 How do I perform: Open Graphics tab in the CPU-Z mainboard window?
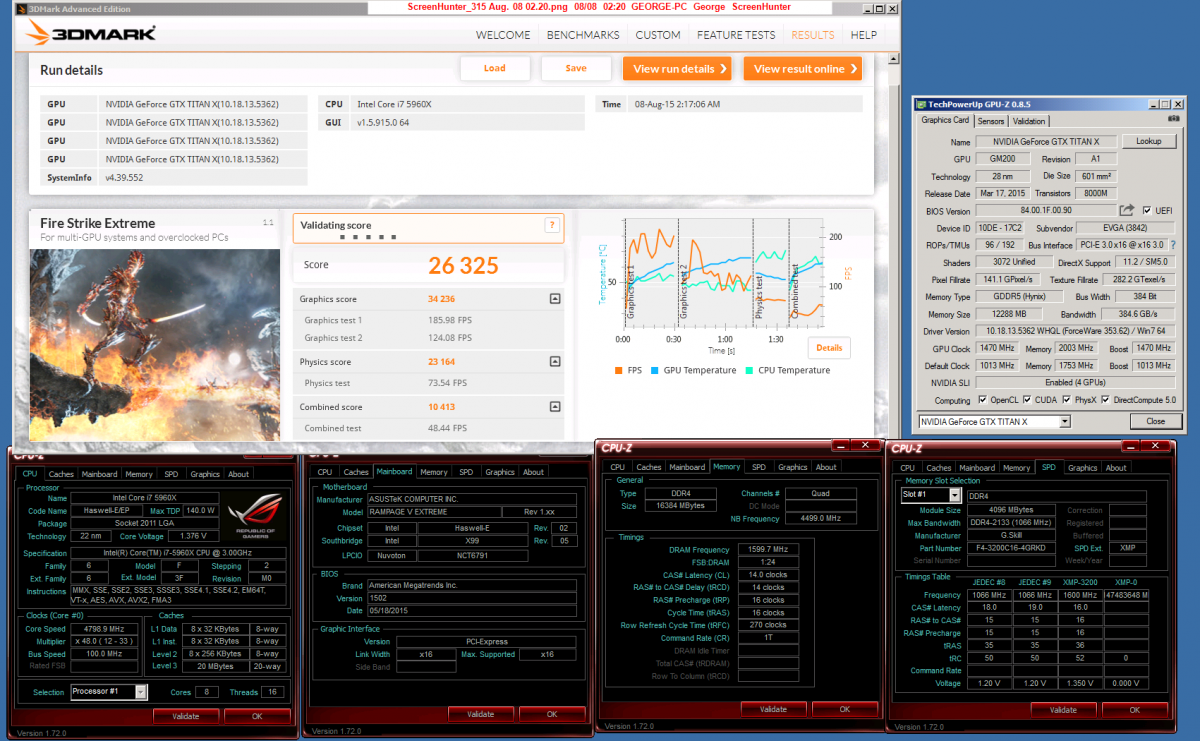(500, 472)
